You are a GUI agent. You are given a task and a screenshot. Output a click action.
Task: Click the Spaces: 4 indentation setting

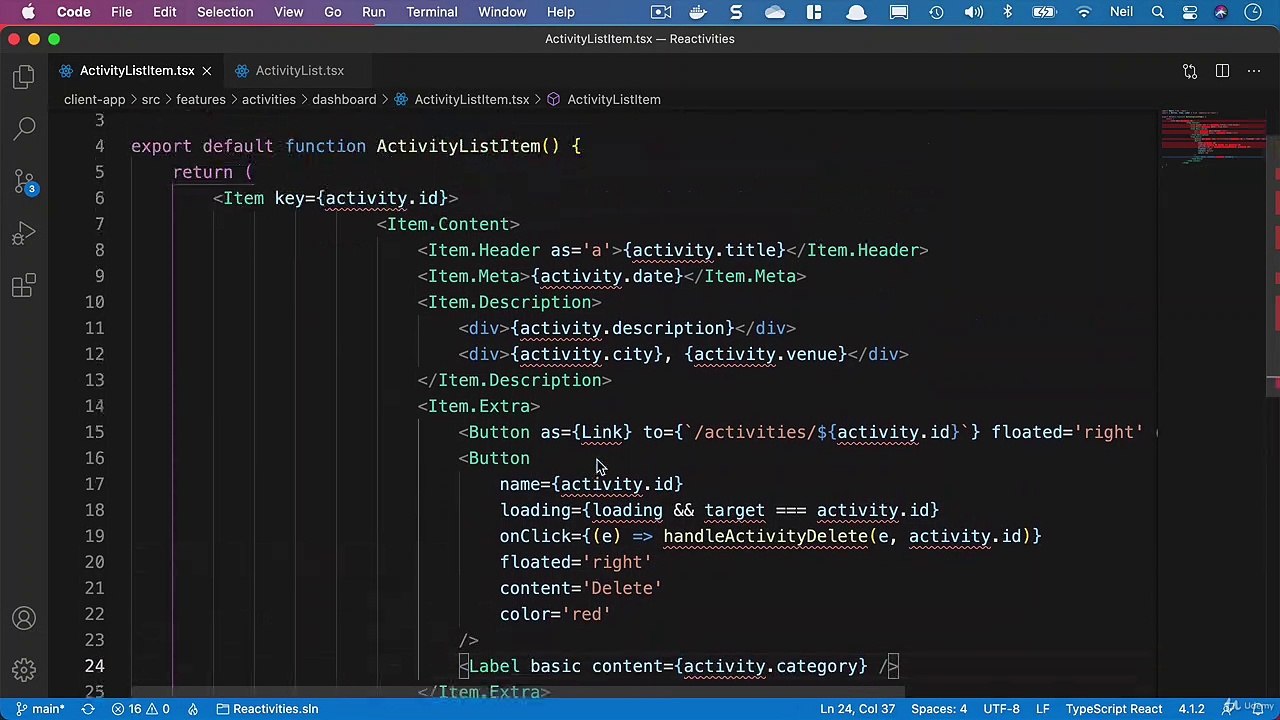click(939, 709)
